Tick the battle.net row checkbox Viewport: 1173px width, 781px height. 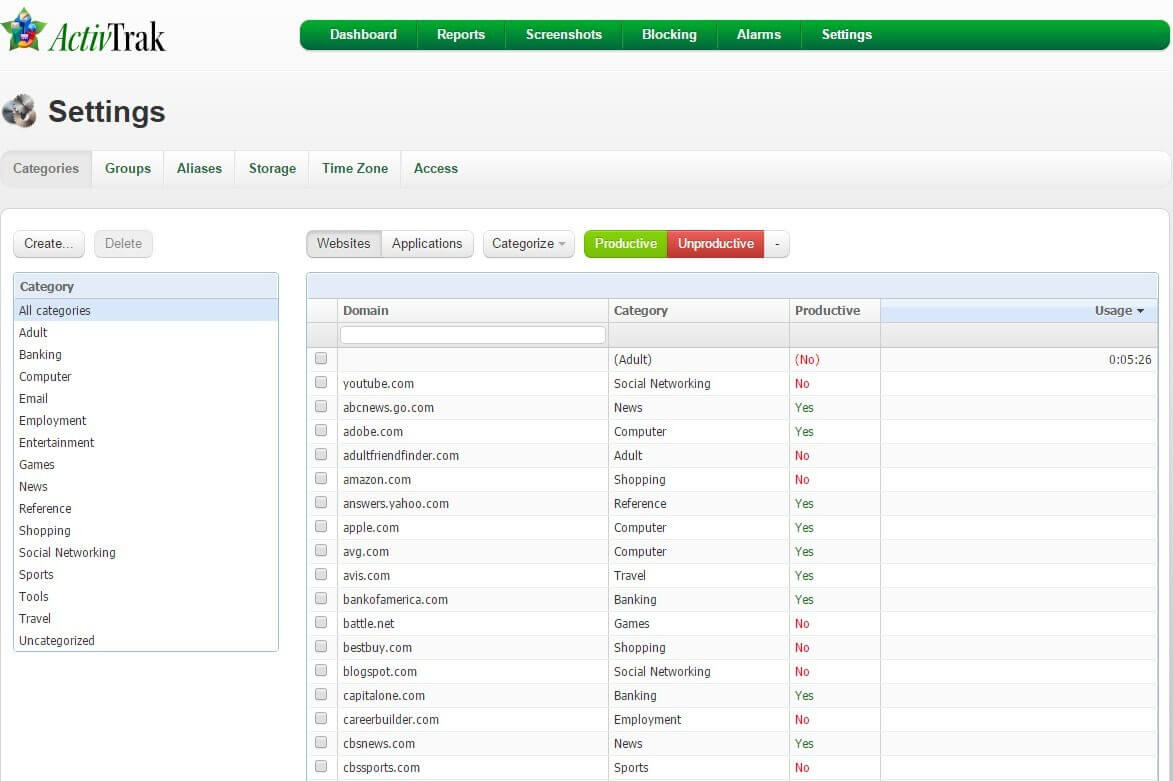pos(321,622)
